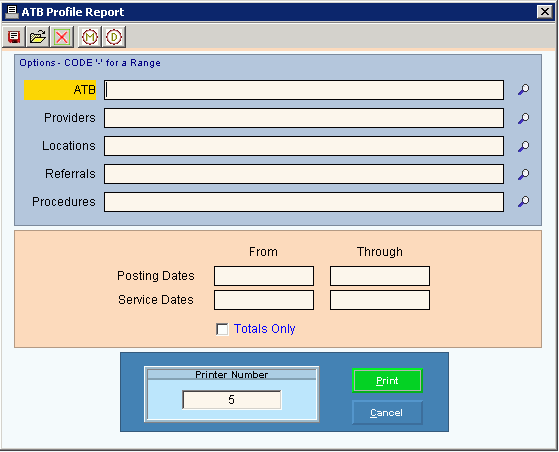Open the yellow folder toolbar icon
The image size is (559, 452).
tap(38, 37)
